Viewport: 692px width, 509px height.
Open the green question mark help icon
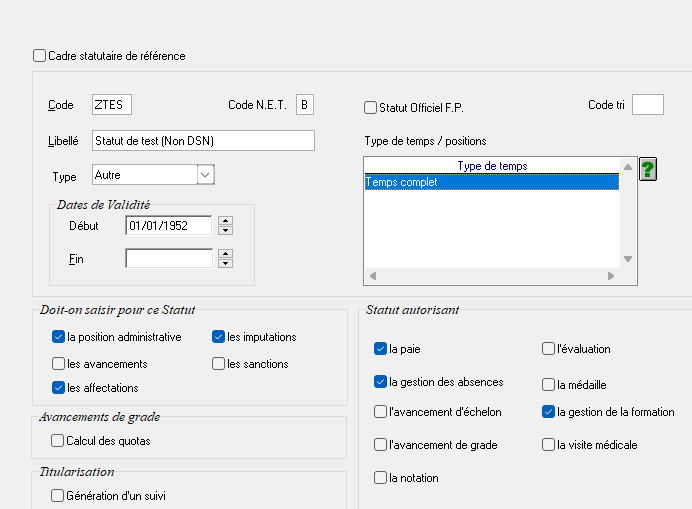[648, 169]
